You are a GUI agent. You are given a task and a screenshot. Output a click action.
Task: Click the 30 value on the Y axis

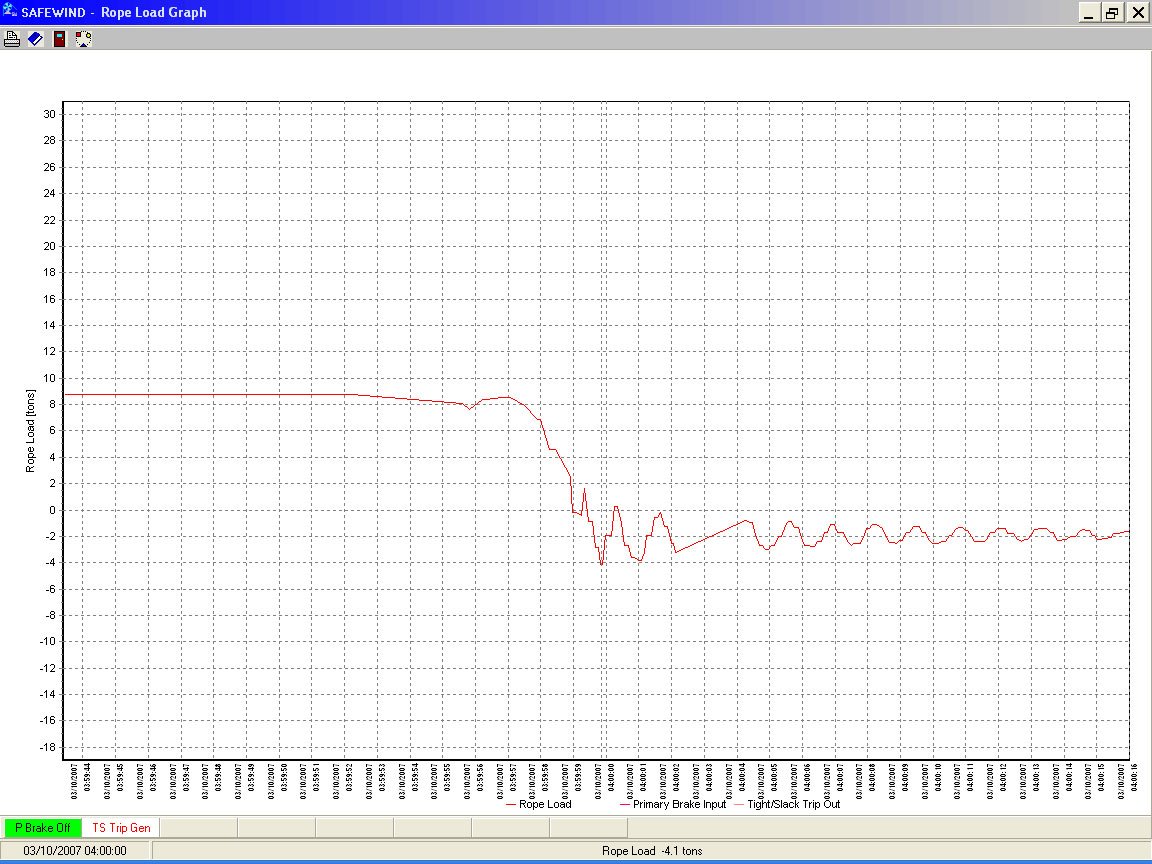point(48,114)
